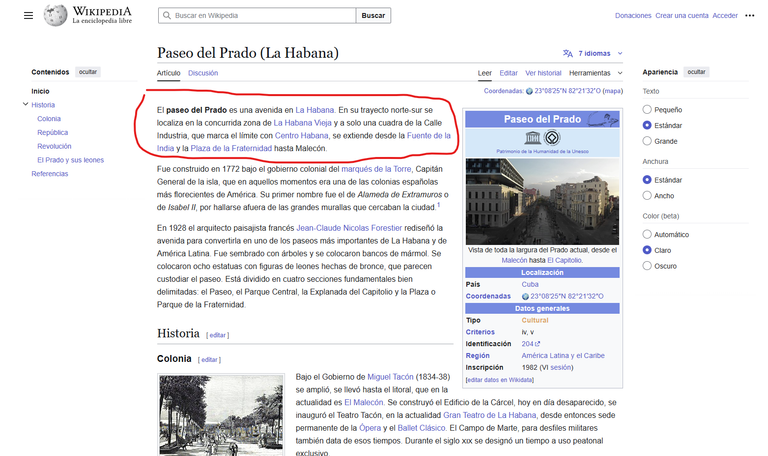The width and height of the screenshot is (768, 456).
Task: Choose Oscuro color mode
Action: (647, 265)
